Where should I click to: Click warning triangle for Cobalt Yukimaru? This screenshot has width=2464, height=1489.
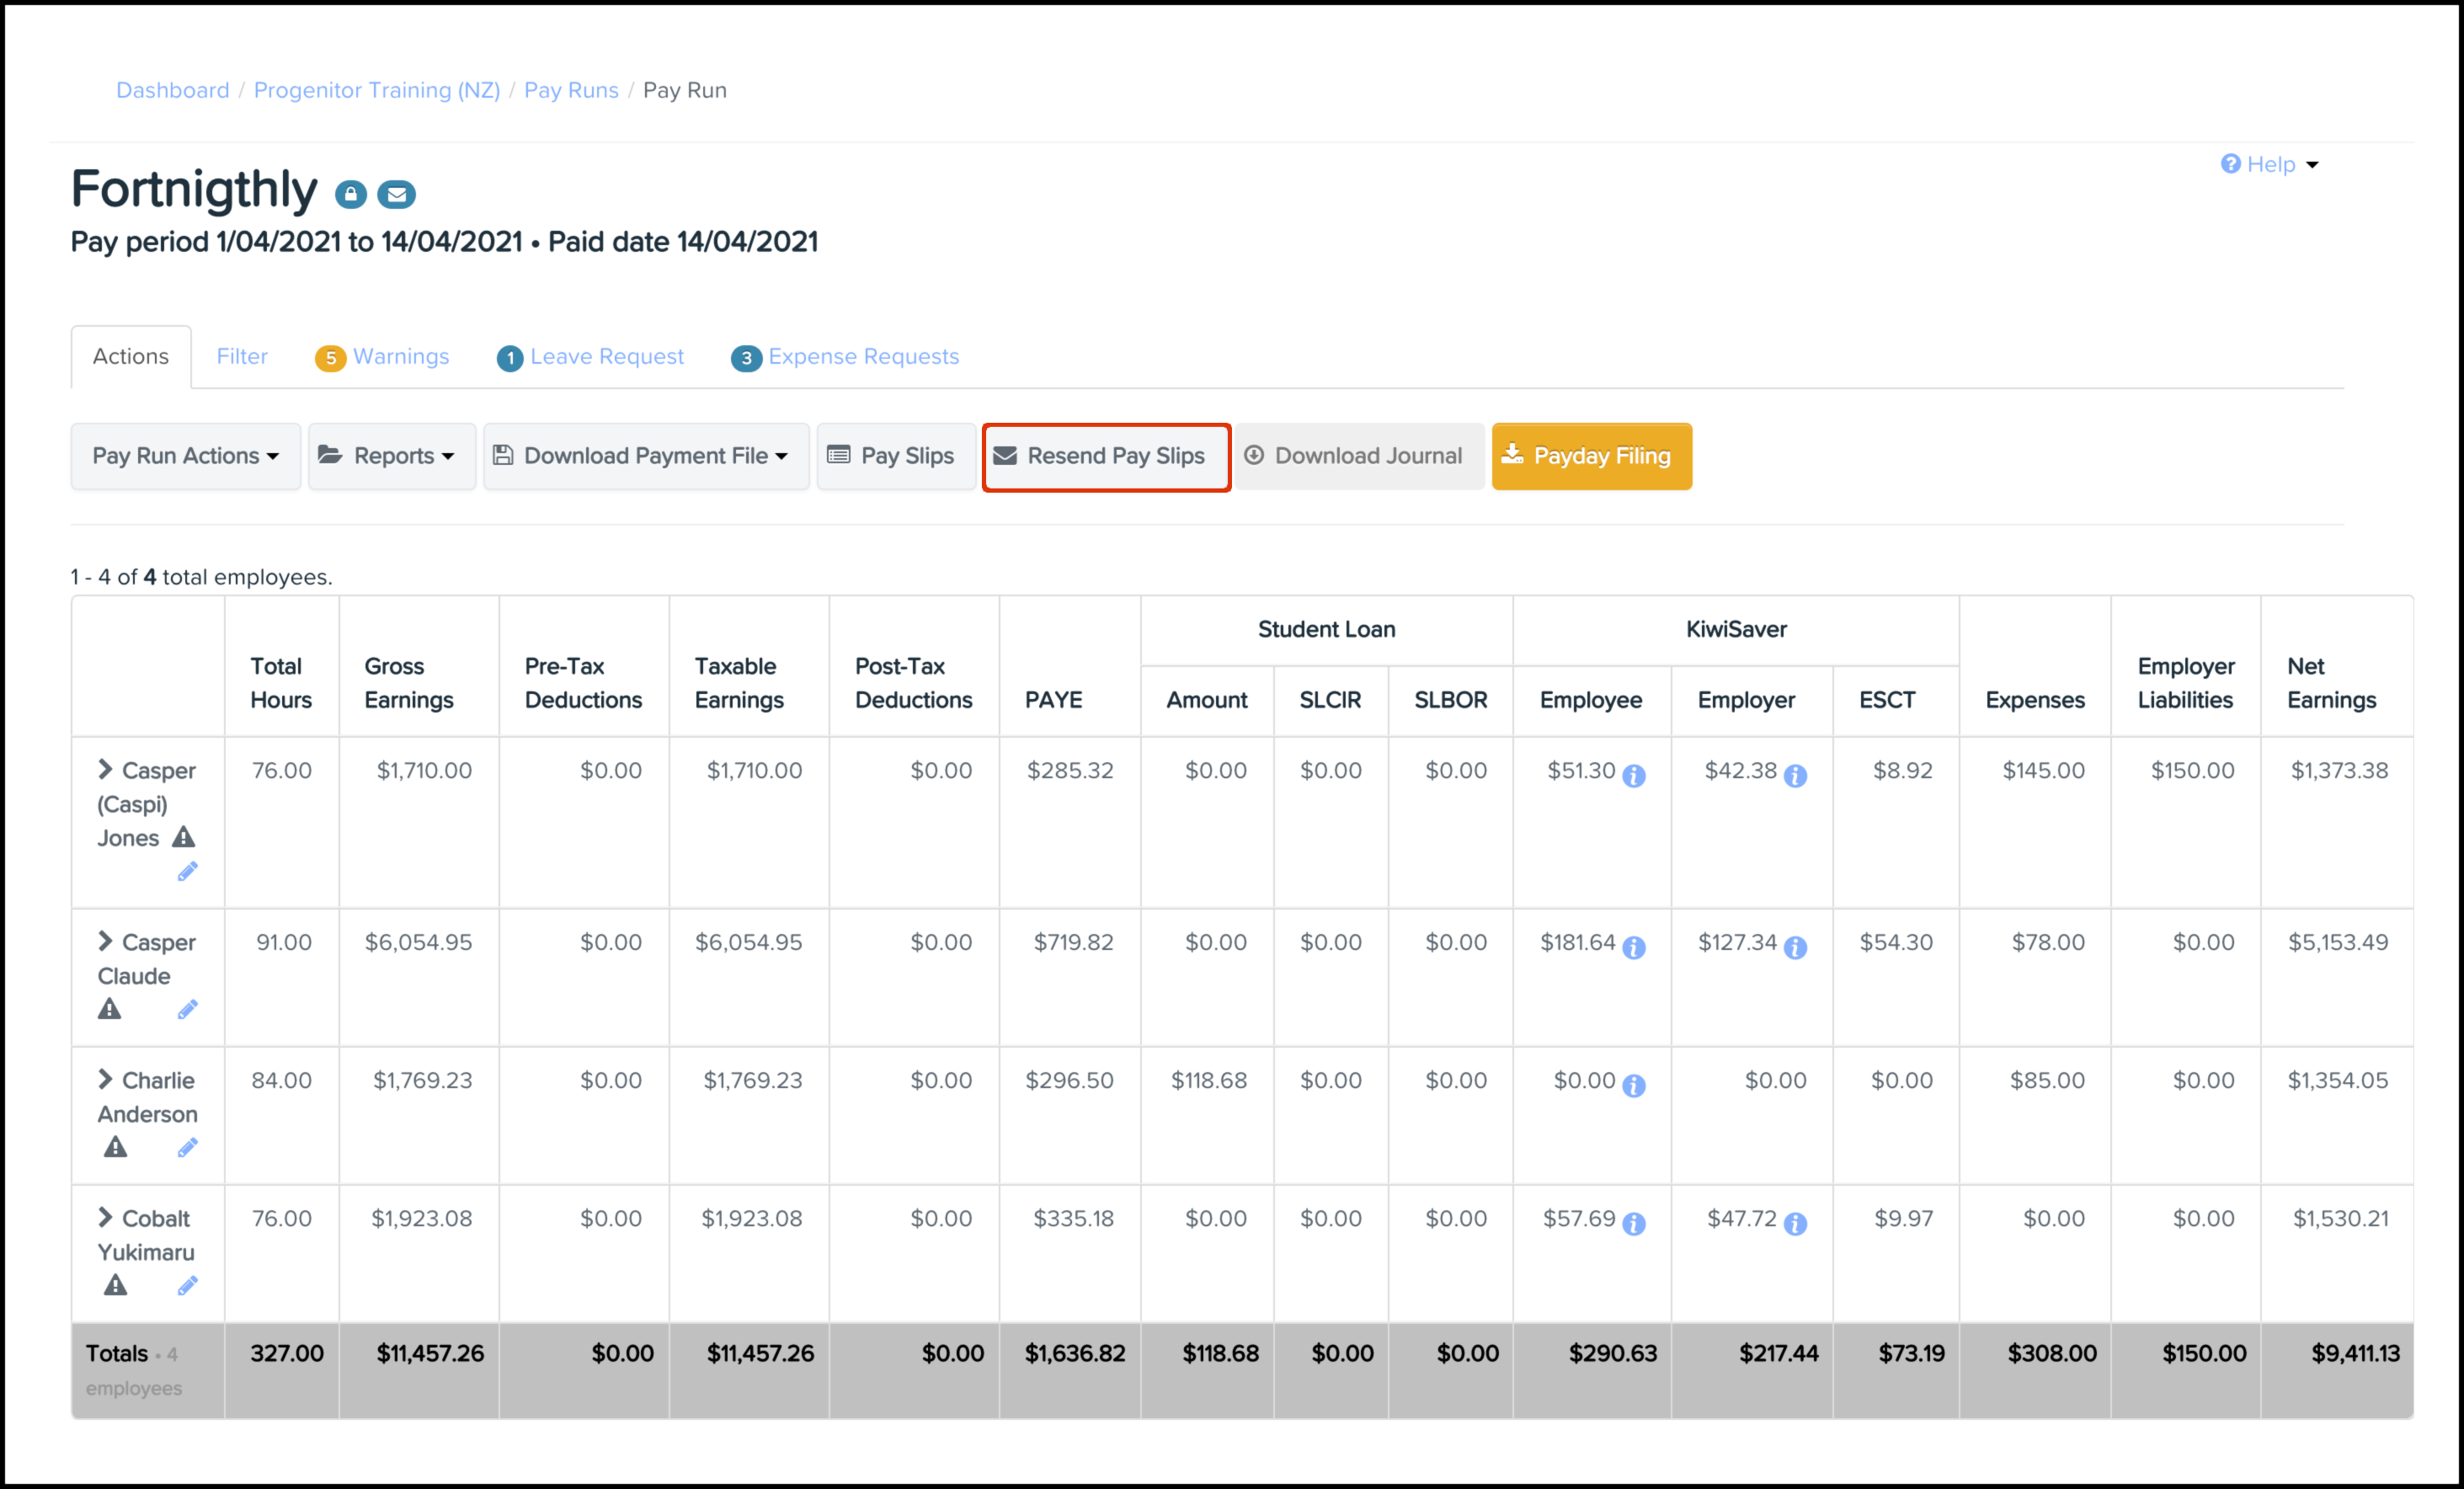(x=116, y=1285)
